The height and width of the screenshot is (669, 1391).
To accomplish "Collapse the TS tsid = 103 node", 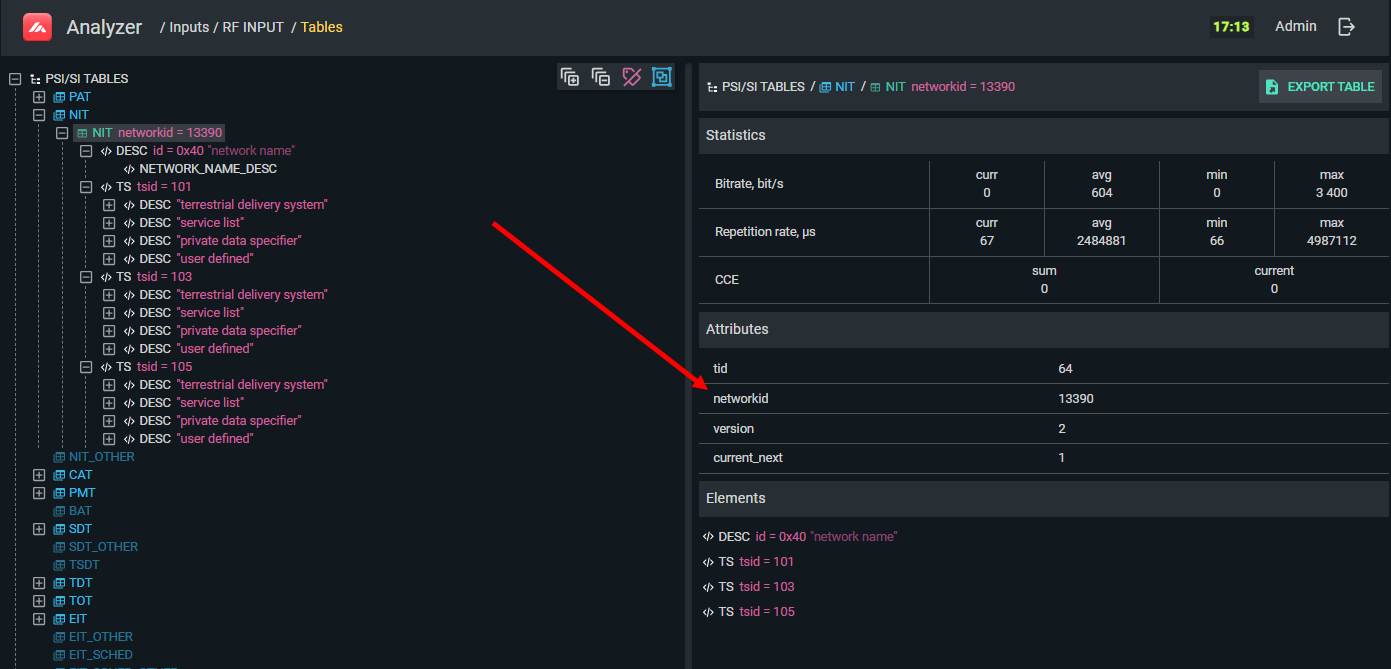I will 86,277.
